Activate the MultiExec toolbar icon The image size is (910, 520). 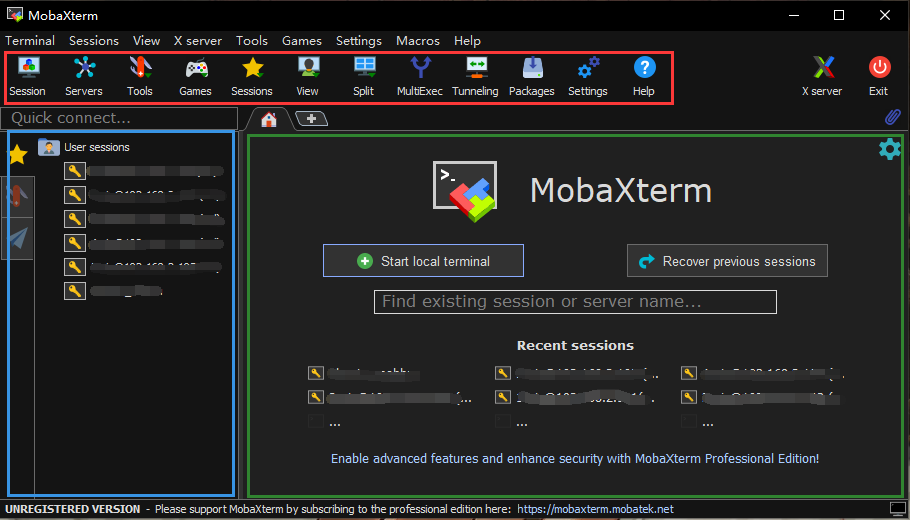pos(420,77)
